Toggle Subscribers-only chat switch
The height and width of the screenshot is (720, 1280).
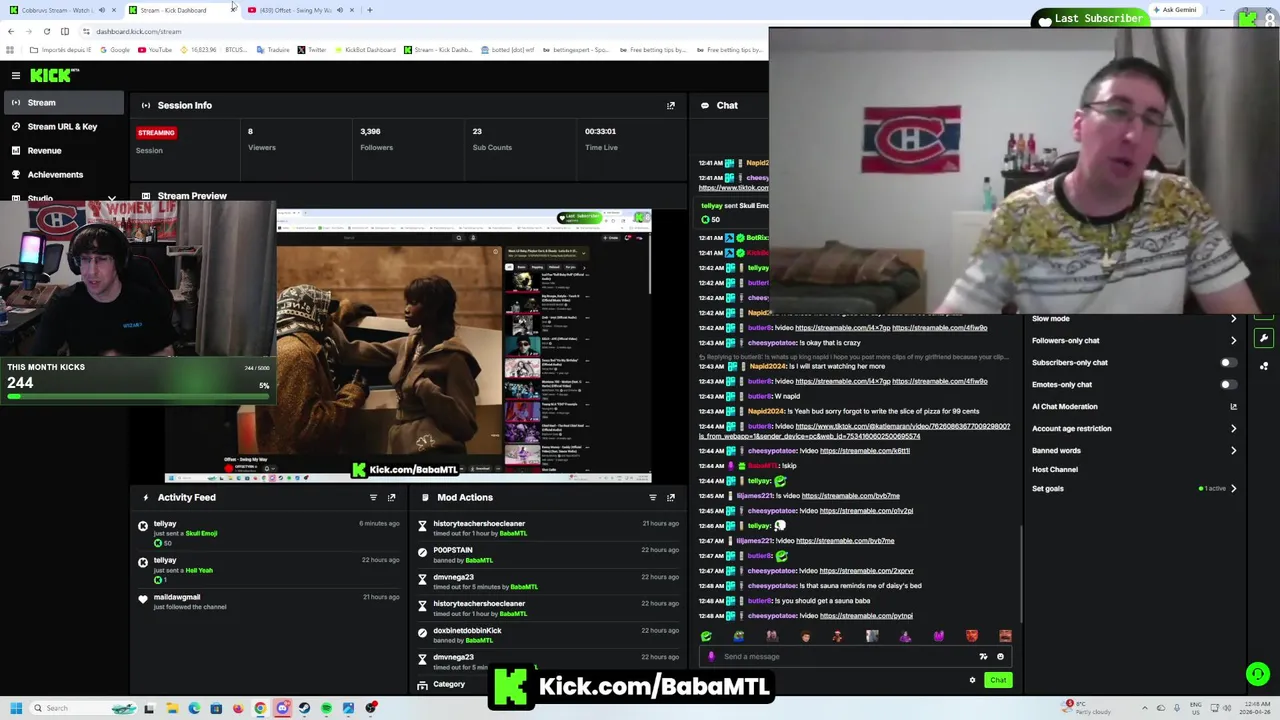(1227, 363)
